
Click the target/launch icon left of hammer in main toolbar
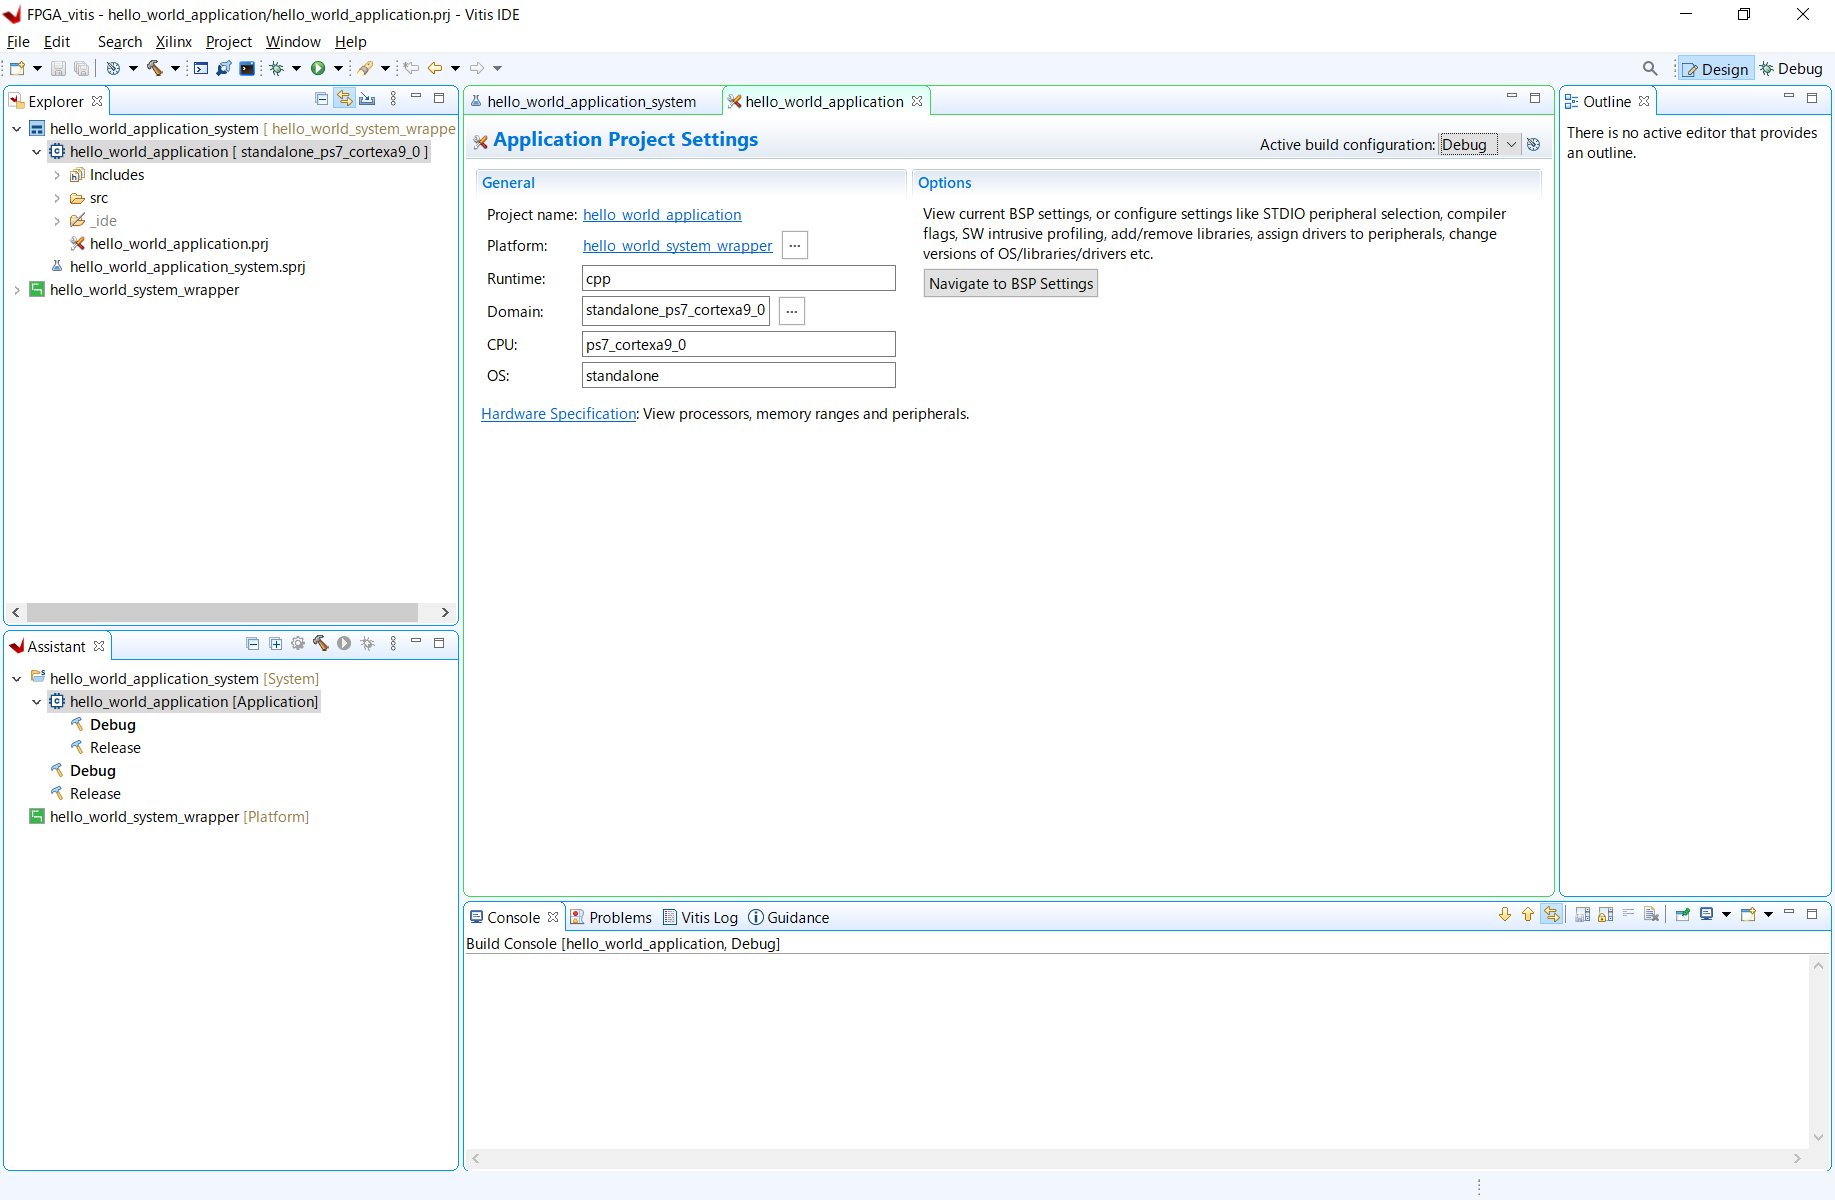click(113, 68)
